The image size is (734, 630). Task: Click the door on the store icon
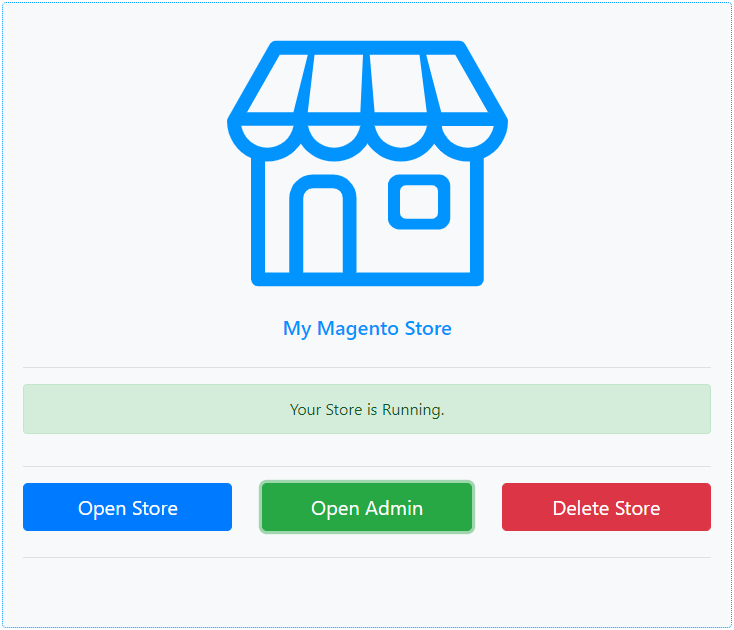[323, 230]
